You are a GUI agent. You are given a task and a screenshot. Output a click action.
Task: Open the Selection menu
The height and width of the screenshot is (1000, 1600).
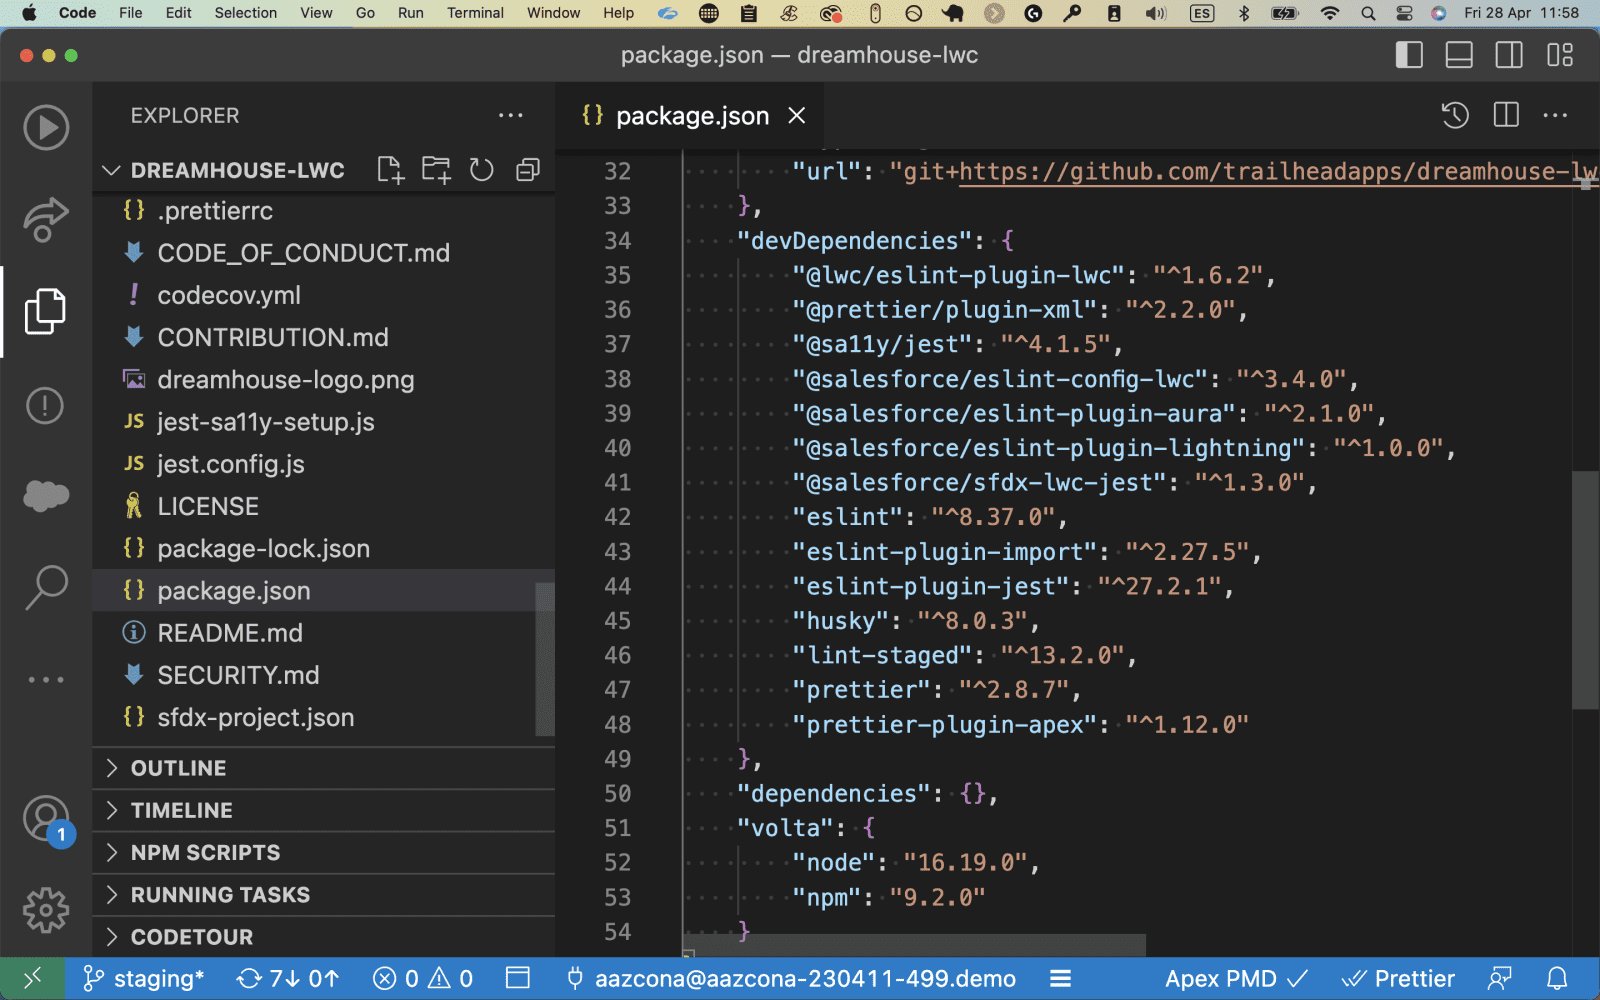(x=245, y=13)
